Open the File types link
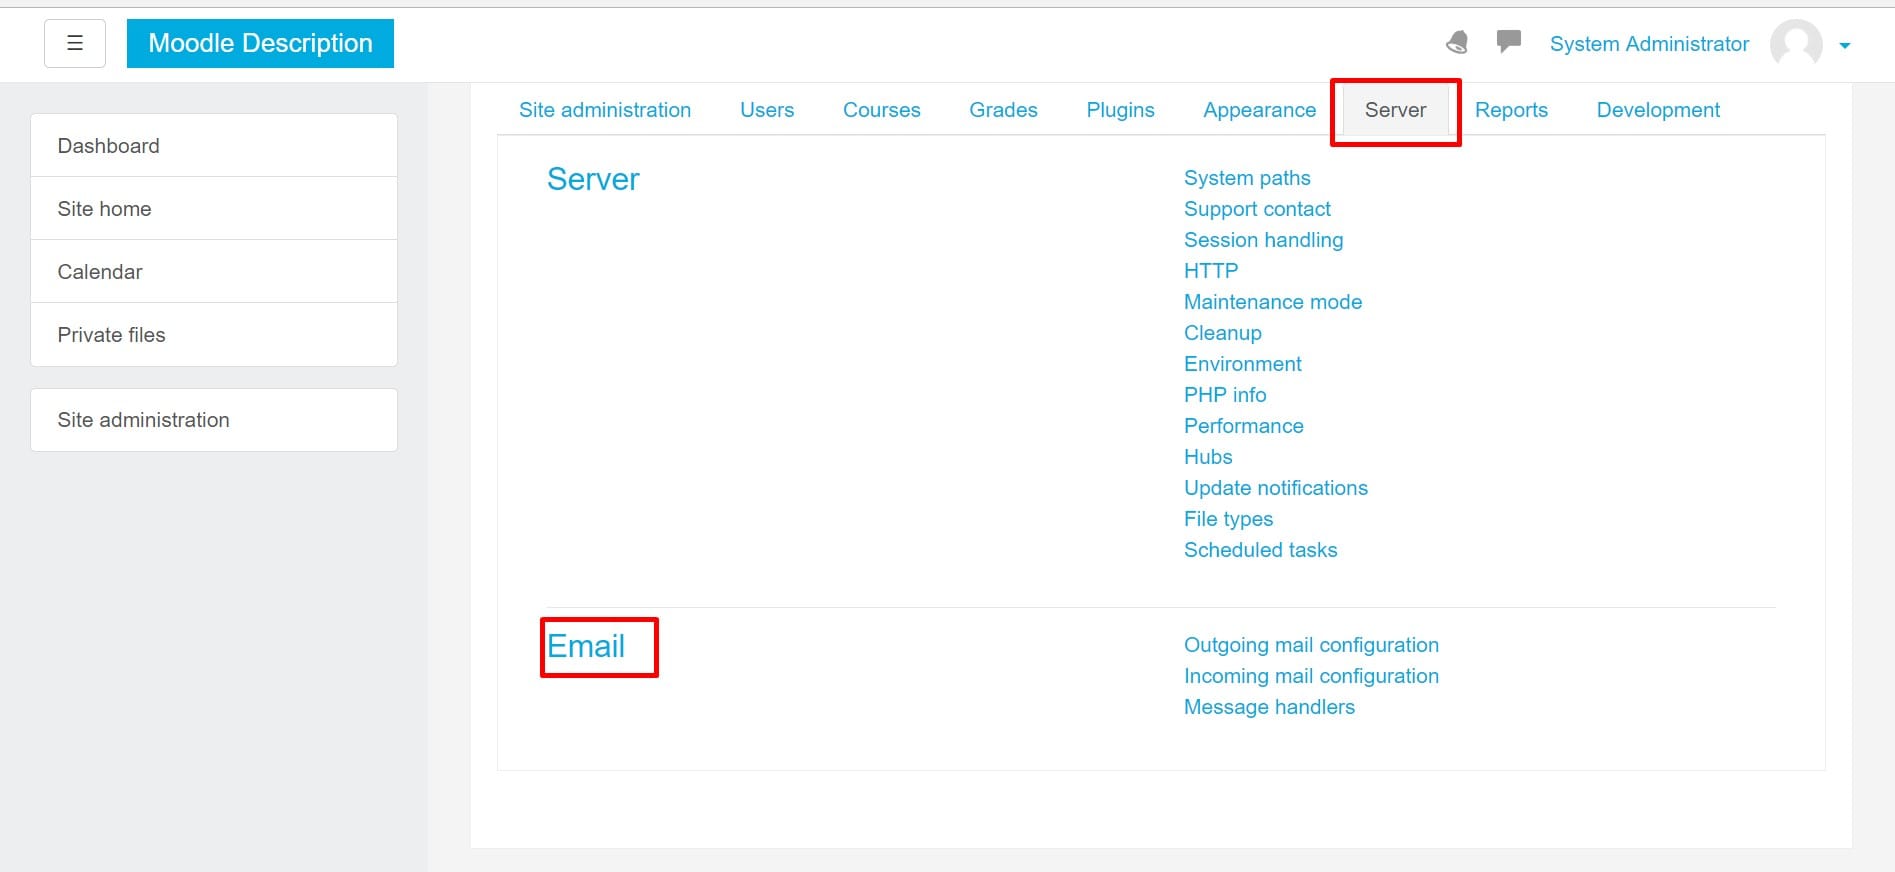This screenshot has height=872, width=1895. 1228,519
